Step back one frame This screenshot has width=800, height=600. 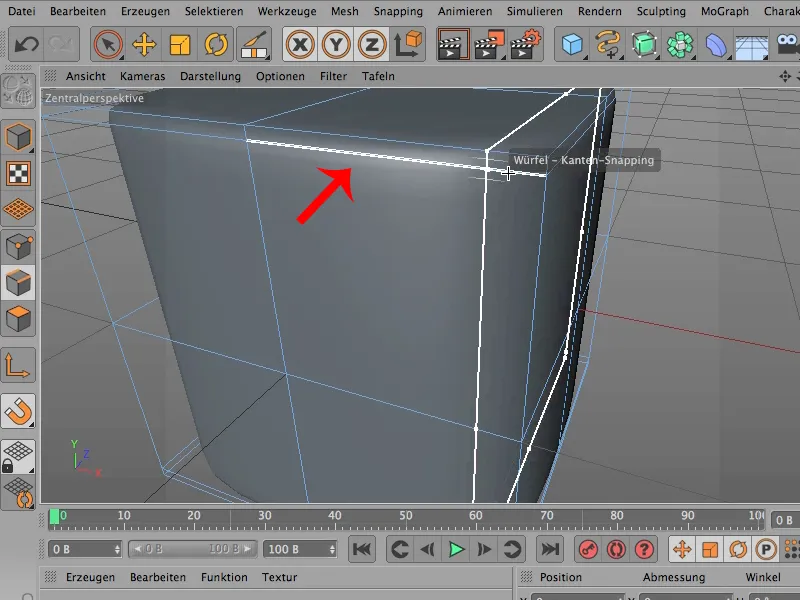(x=428, y=549)
